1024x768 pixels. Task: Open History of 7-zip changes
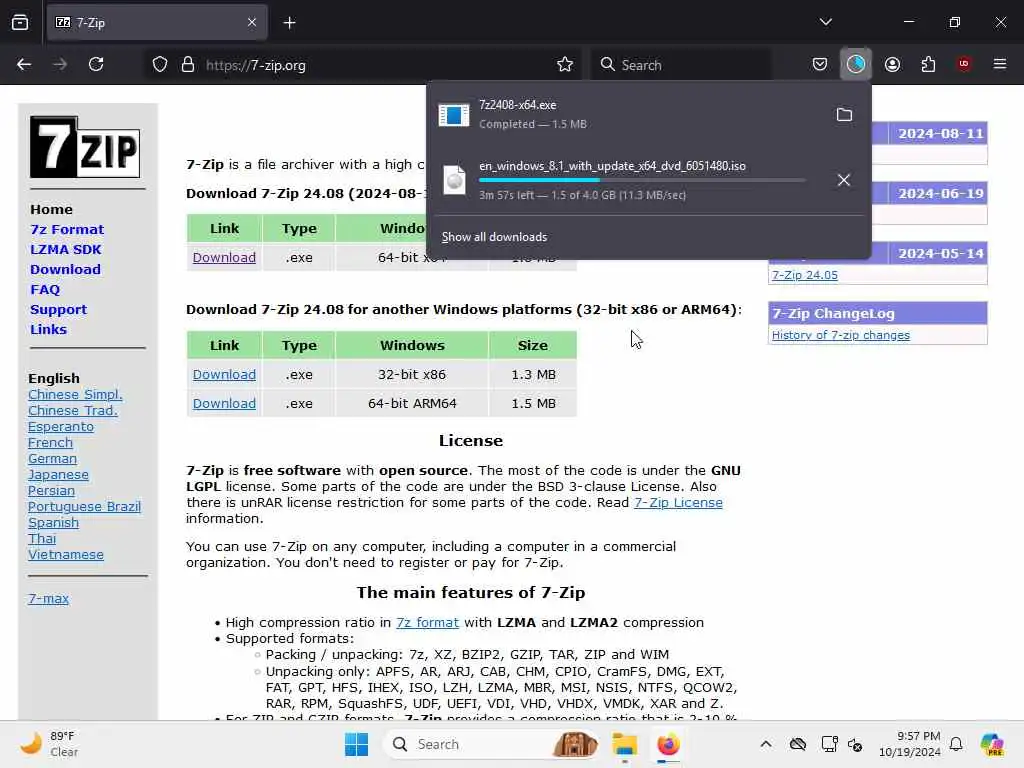coord(840,335)
